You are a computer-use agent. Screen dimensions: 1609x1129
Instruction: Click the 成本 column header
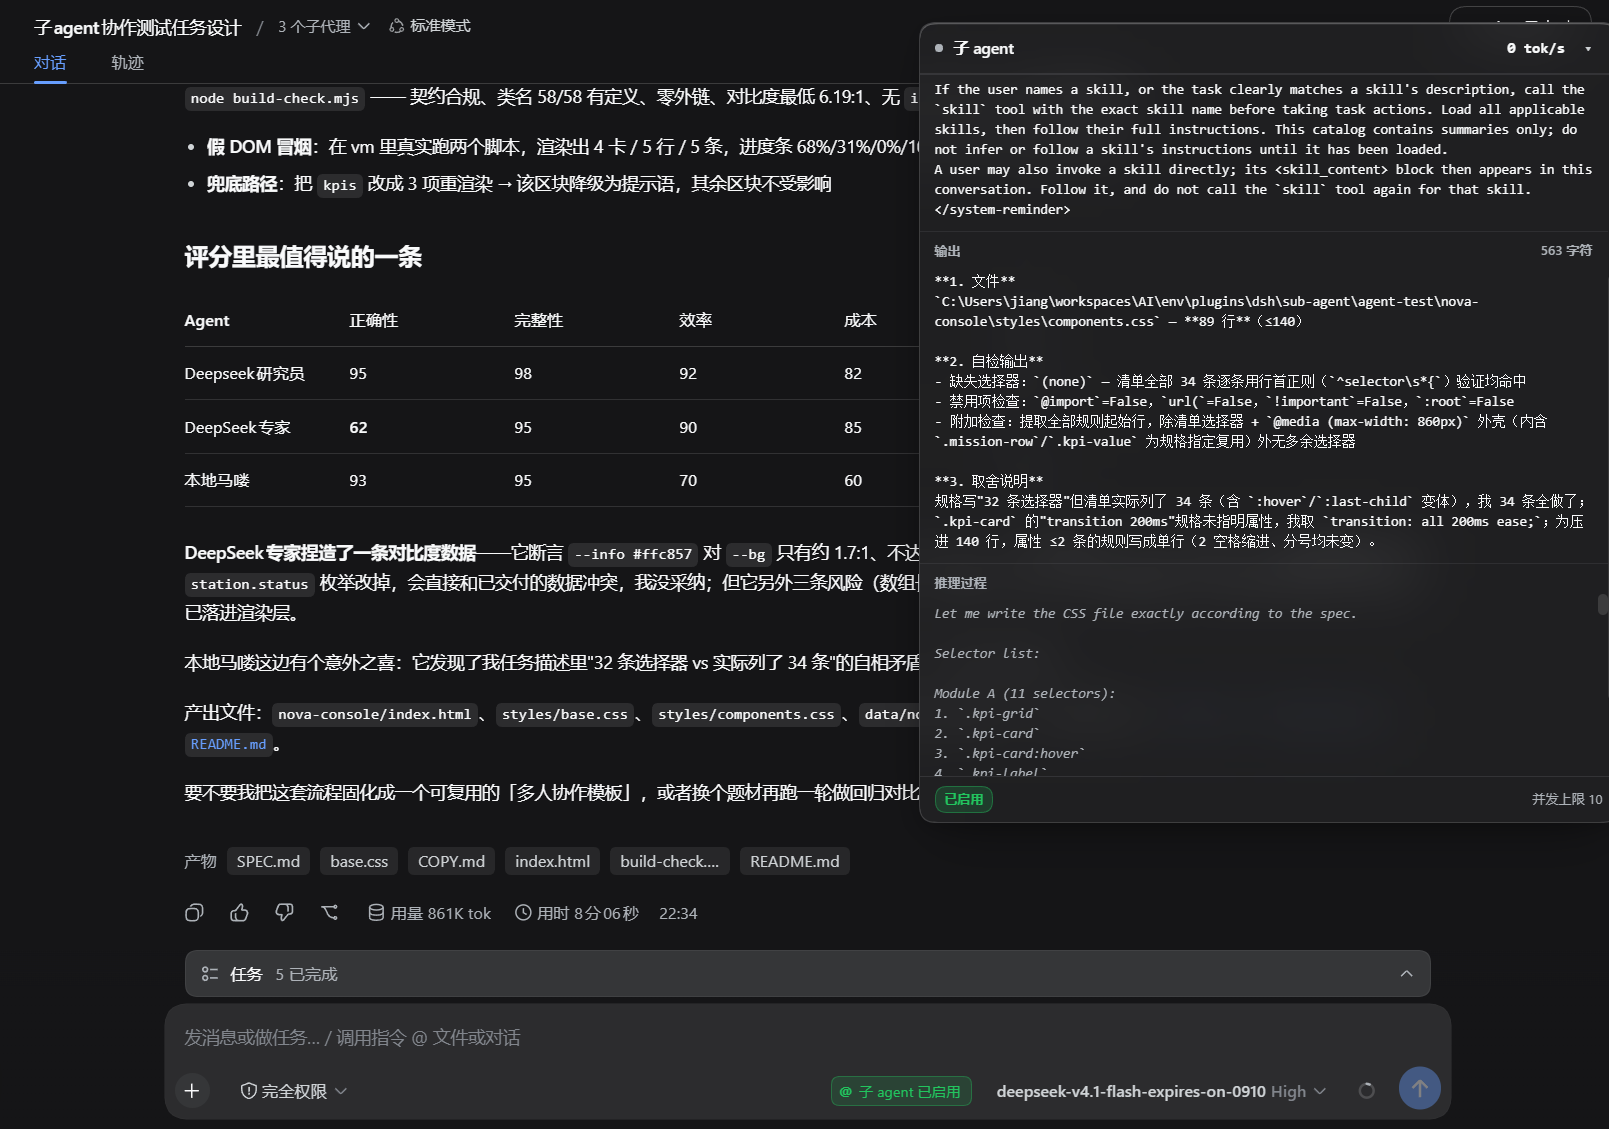click(860, 320)
